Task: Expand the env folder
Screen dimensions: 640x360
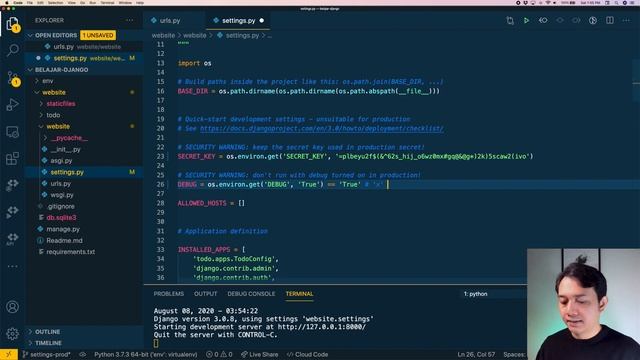Action: click(x=84, y=81)
